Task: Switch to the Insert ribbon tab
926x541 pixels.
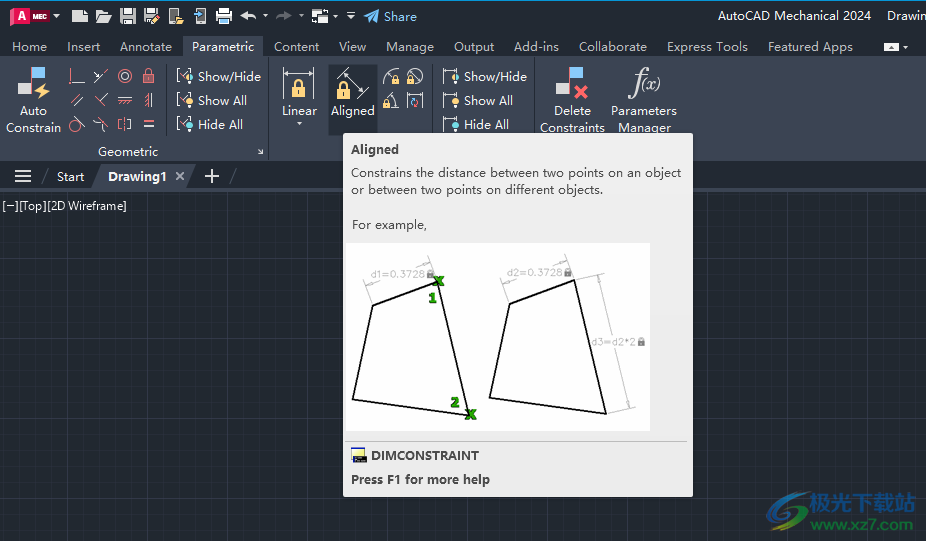Action: (x=83, y=47)
